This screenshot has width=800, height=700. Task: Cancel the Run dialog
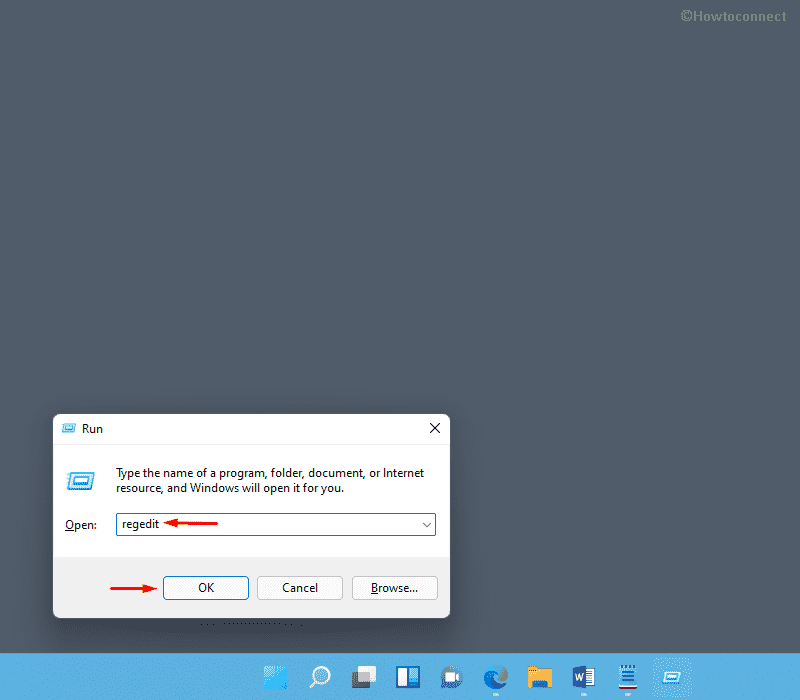(299, 588)
